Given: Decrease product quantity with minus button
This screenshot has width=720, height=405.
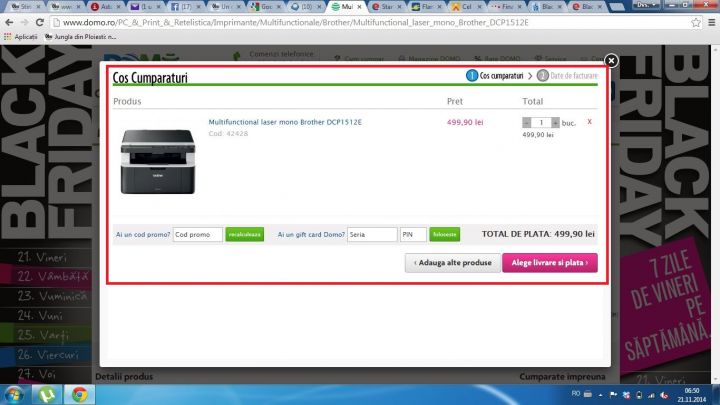Looking at the screenshot, I should tap(527, 122).
